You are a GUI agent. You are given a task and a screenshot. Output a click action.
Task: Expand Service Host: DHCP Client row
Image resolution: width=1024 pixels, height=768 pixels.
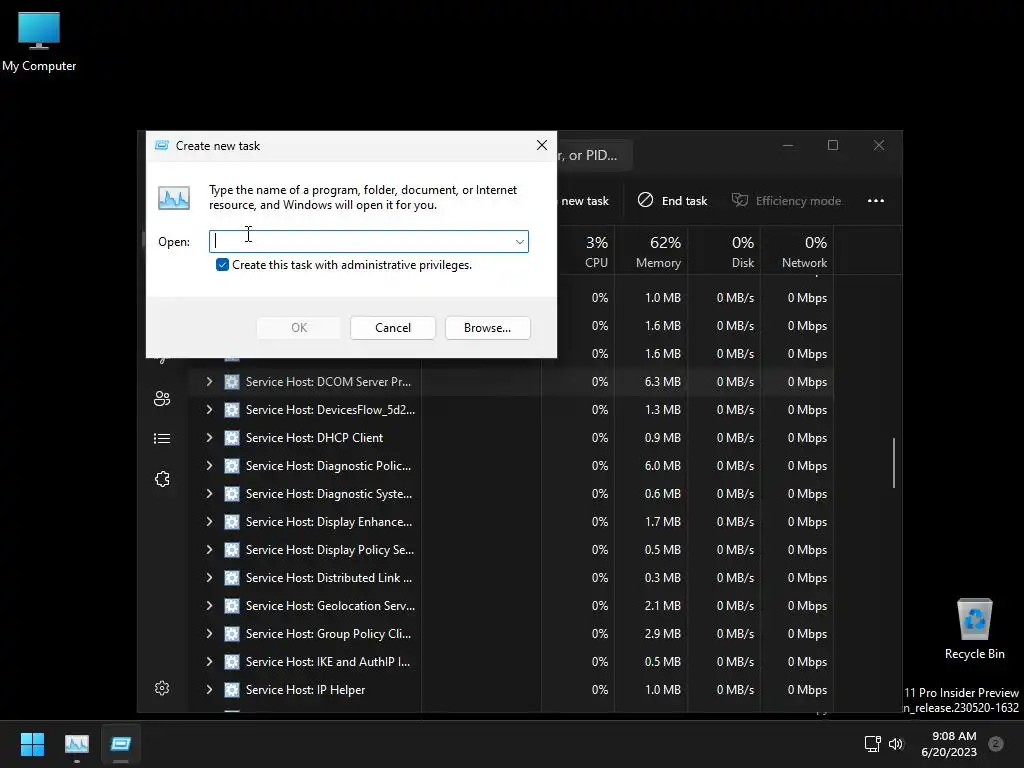tap(209, 438)
